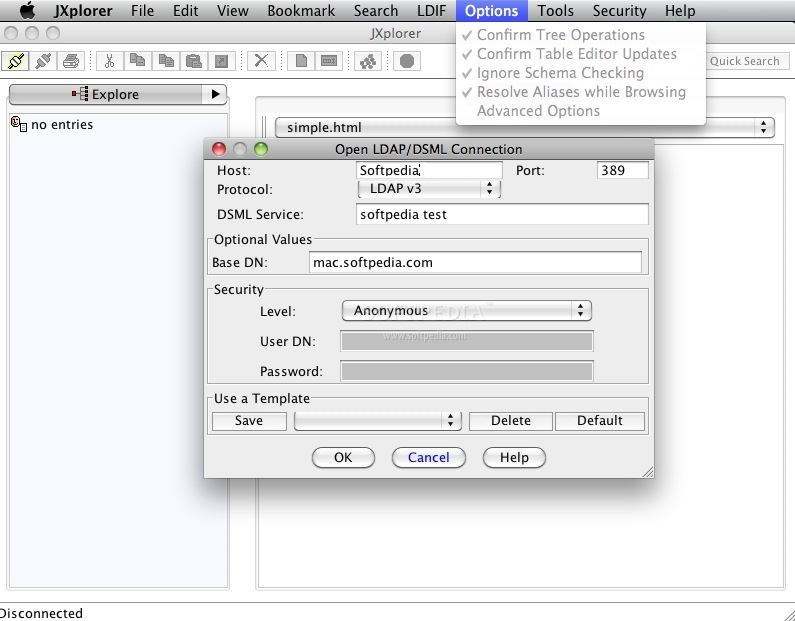Click the dialog's resize grip corner
This screenshot has height=621, width=795.
tap(648, 472)
